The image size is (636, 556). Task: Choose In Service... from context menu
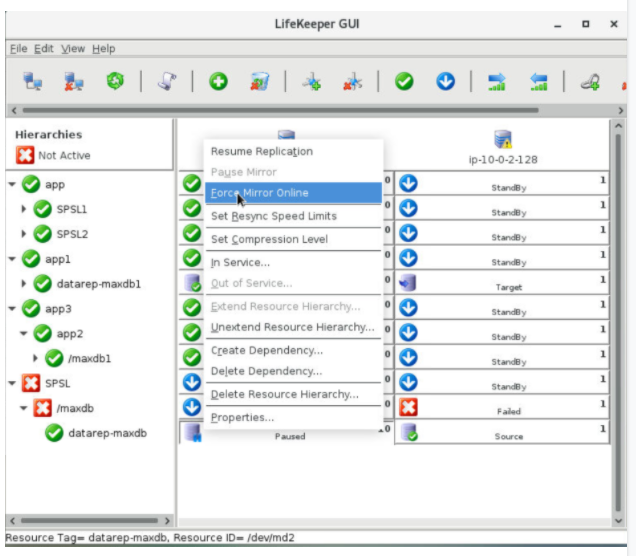pyautogui.click(x=293, y=262)
